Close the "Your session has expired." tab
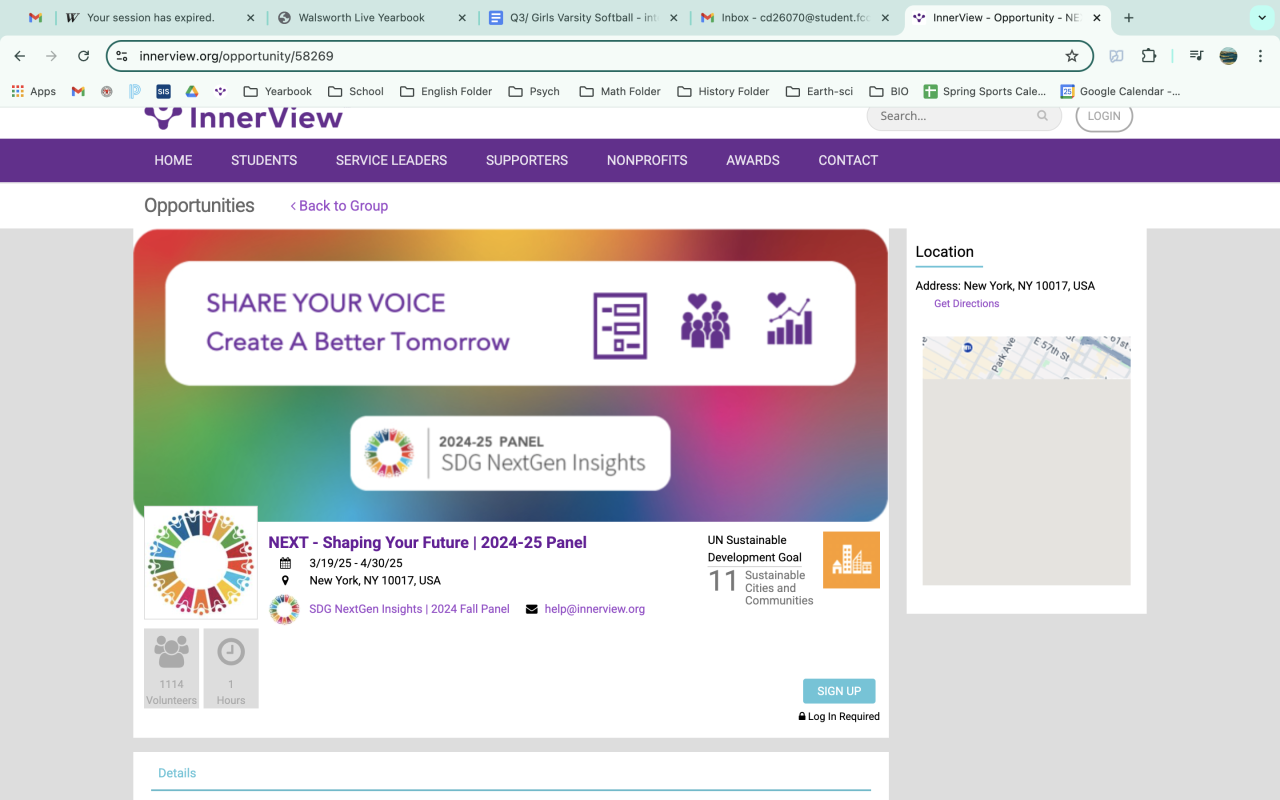 [250, 18]
